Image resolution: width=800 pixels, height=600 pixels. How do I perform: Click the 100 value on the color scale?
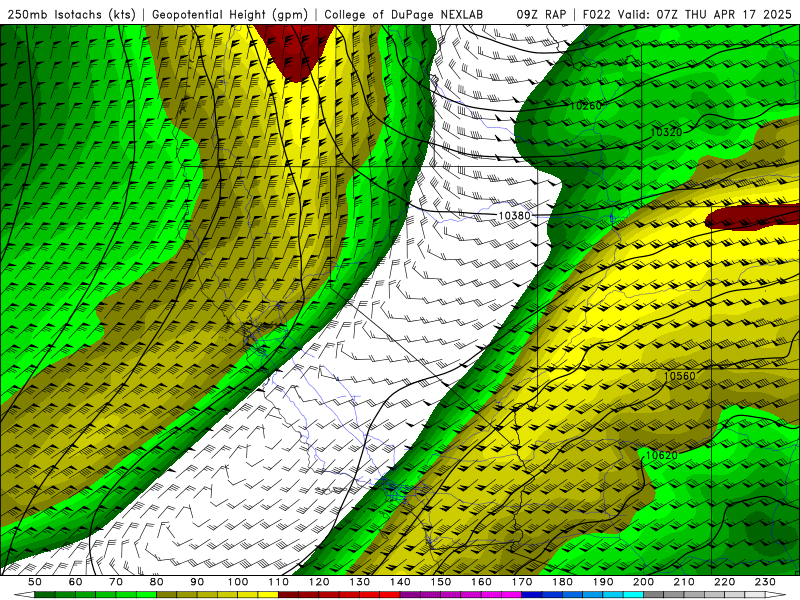coord(238,582)
